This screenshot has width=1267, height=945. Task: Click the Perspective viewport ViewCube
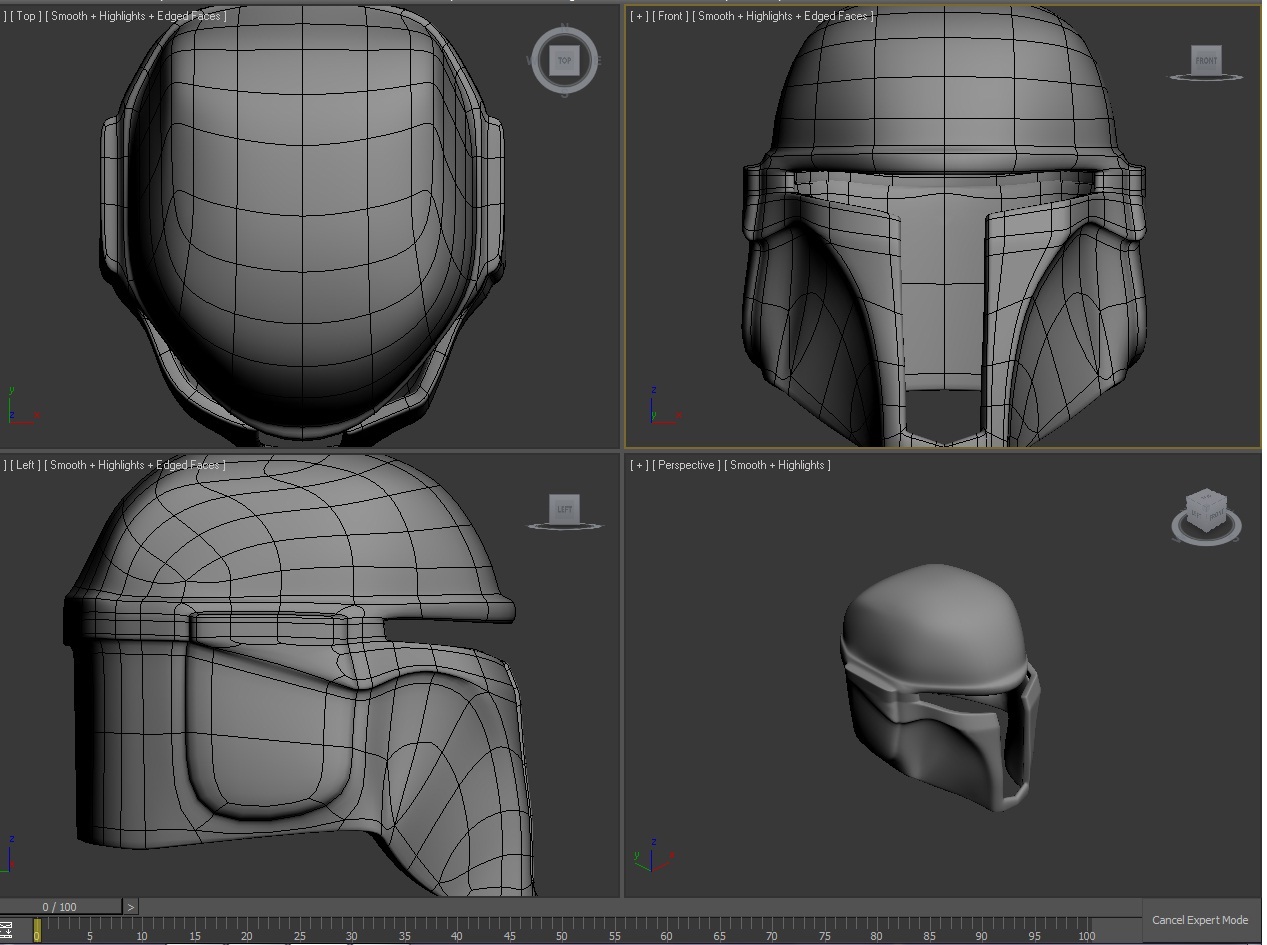[x=1206, y=513]
